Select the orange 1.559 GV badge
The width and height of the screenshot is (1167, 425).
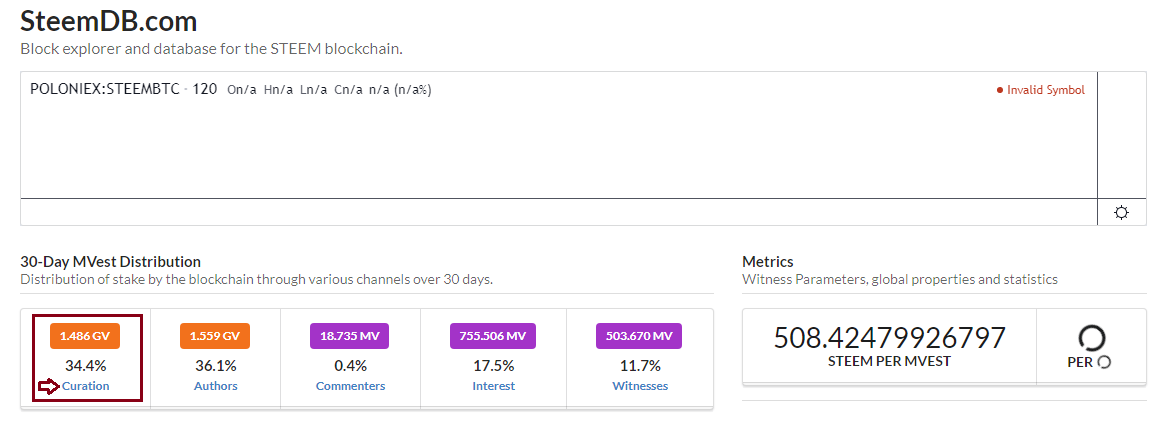coord(215,336)
